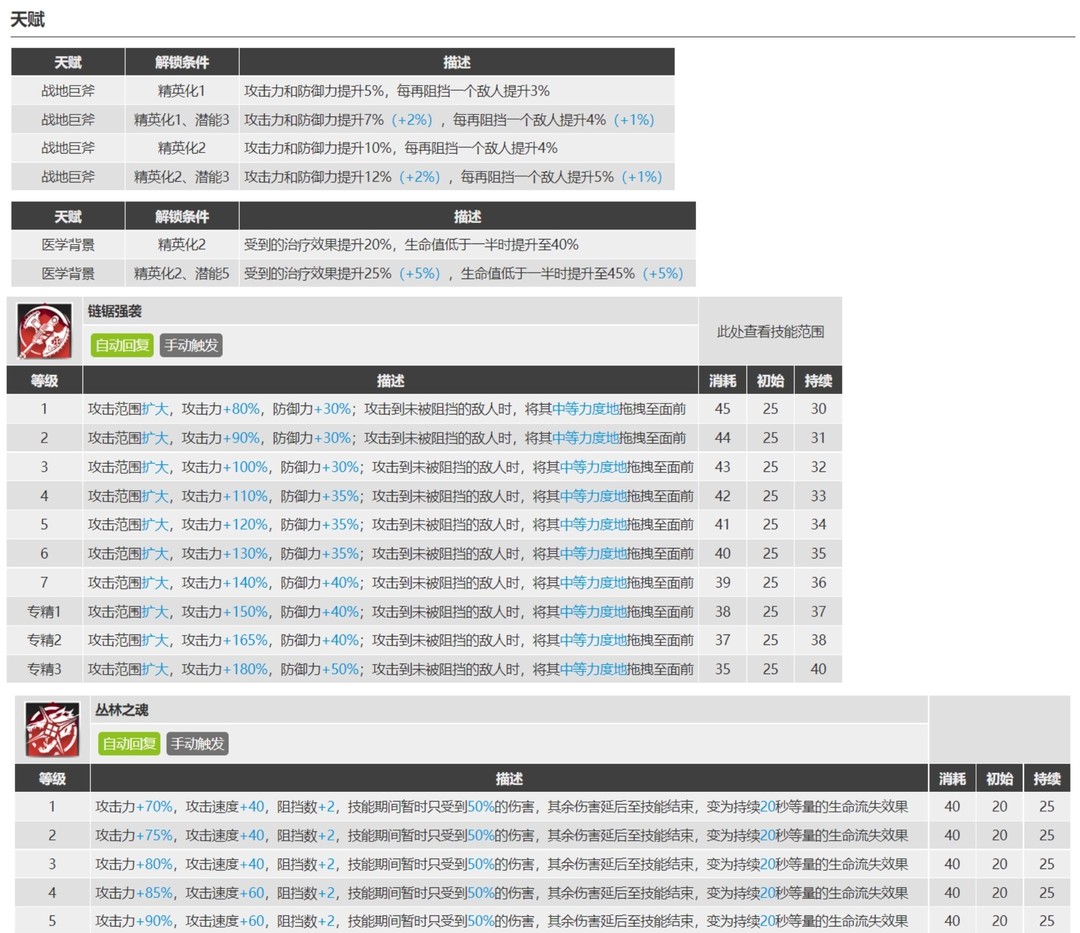
Task: Select the 手动触发 tag under 链锯强袭
Action: (x=190, y=346)
